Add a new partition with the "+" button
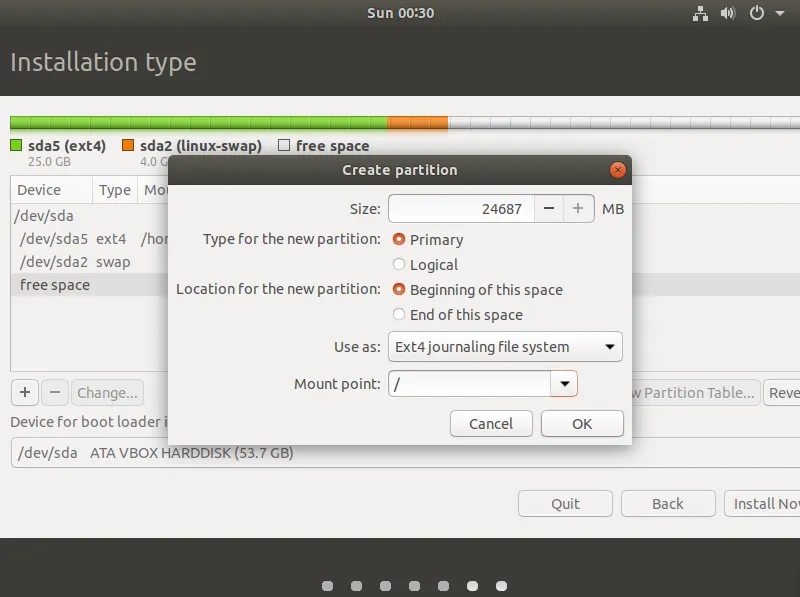 pos(24,392)
